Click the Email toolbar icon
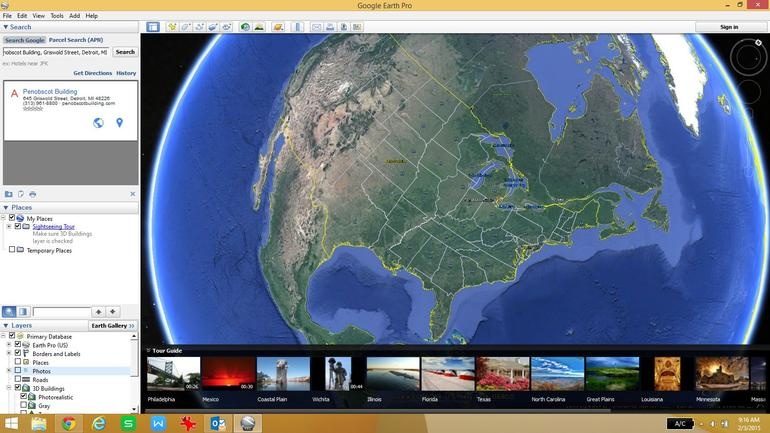 pyautogui.click(x=317, y=27)
